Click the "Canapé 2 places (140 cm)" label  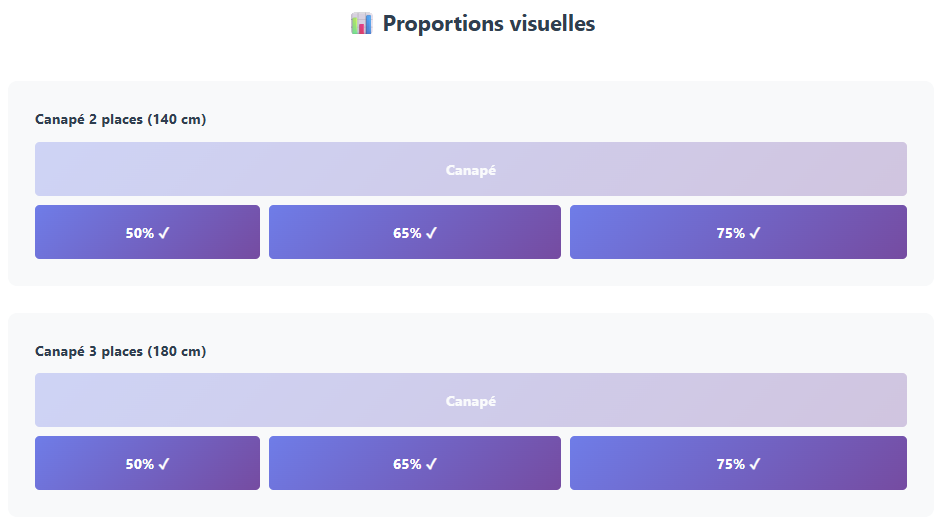[x=121, y=120]
